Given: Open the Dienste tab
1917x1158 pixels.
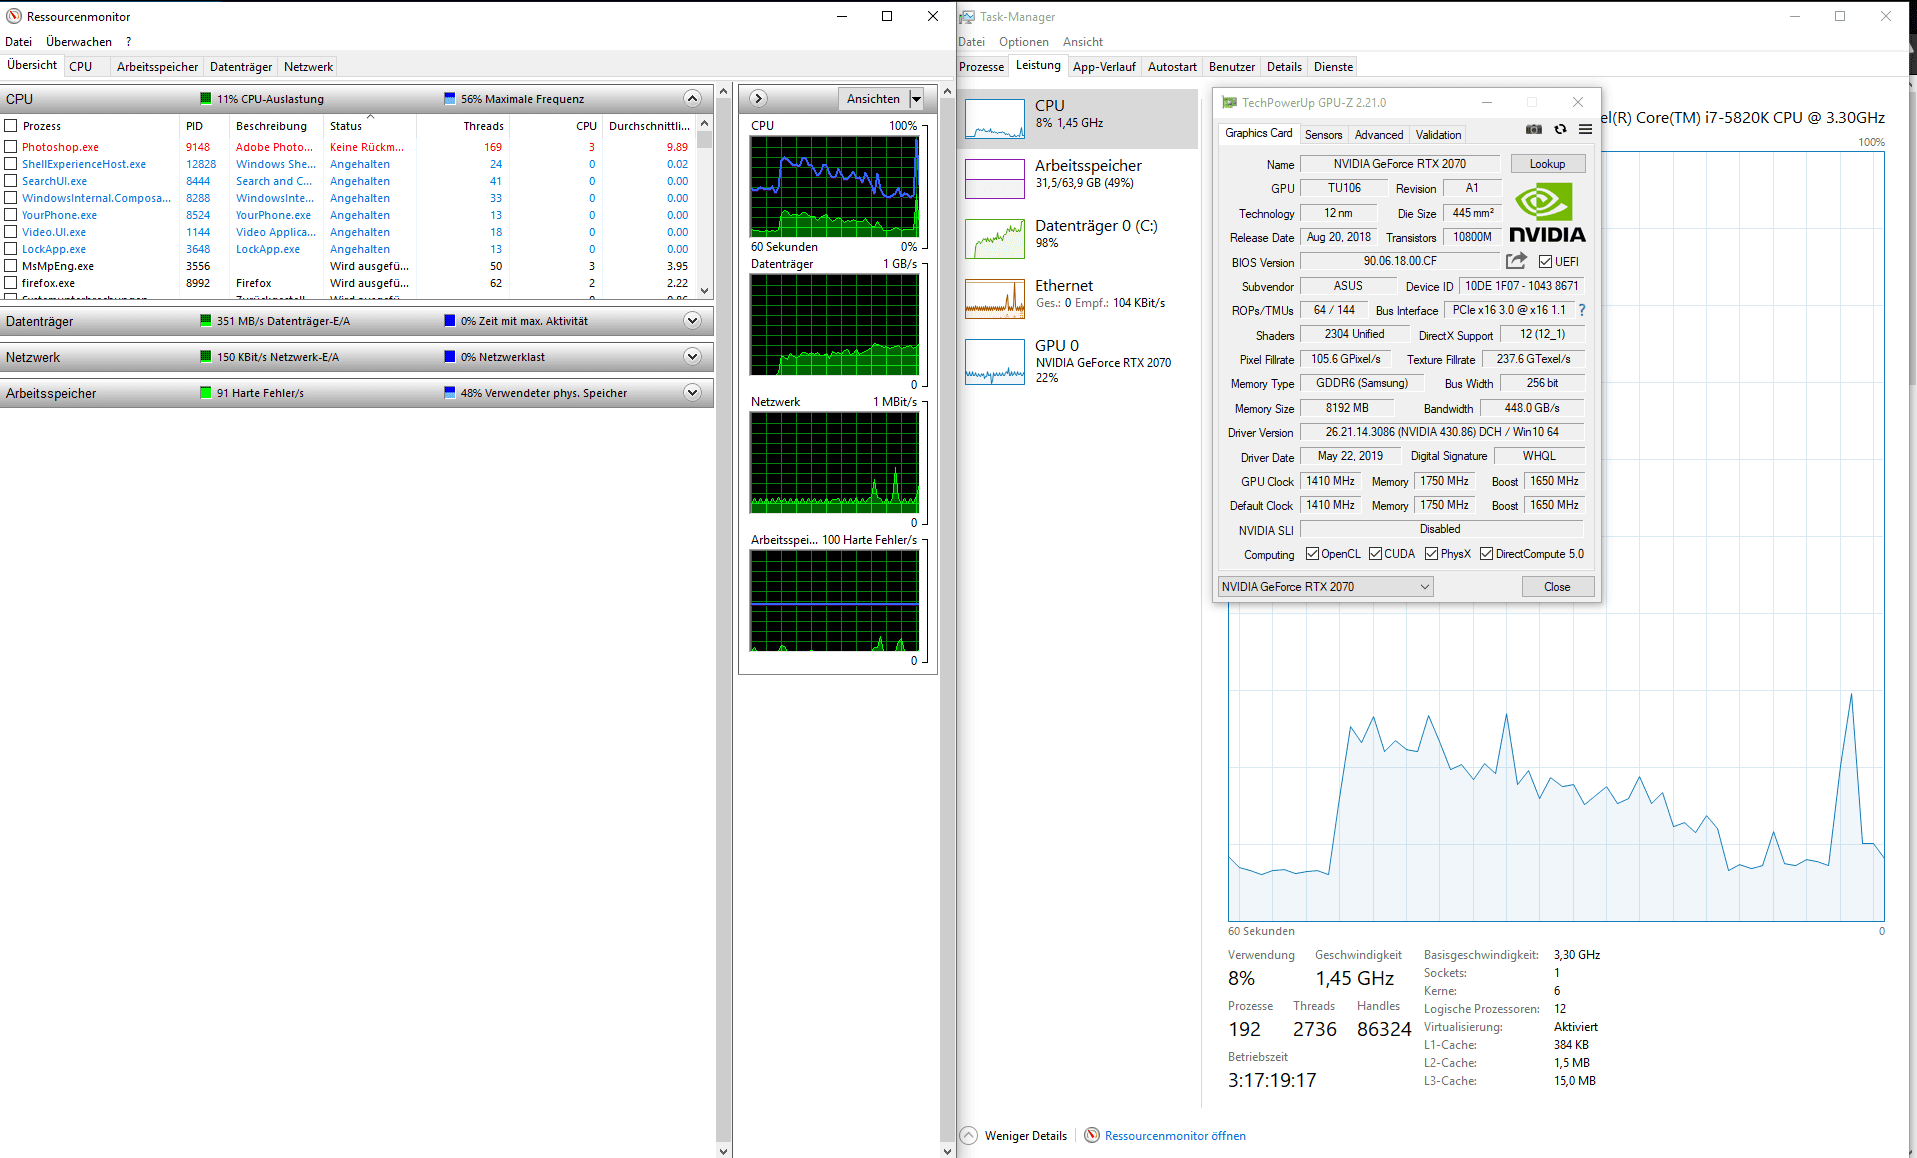Looking at the screenshot, I should [1333, 67].
